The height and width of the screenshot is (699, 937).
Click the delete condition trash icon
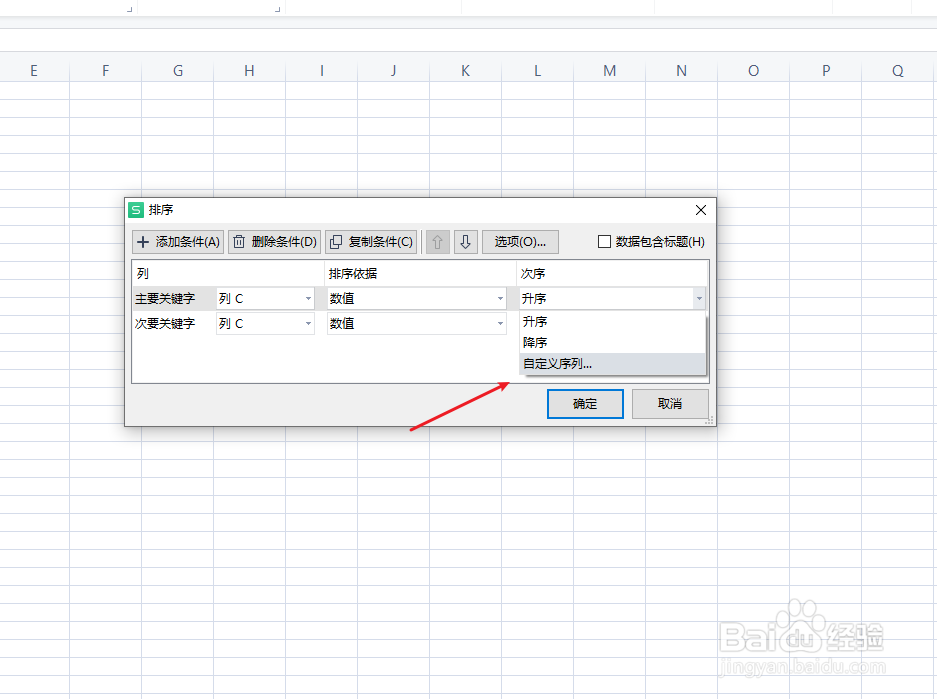(x=237, y=241)
